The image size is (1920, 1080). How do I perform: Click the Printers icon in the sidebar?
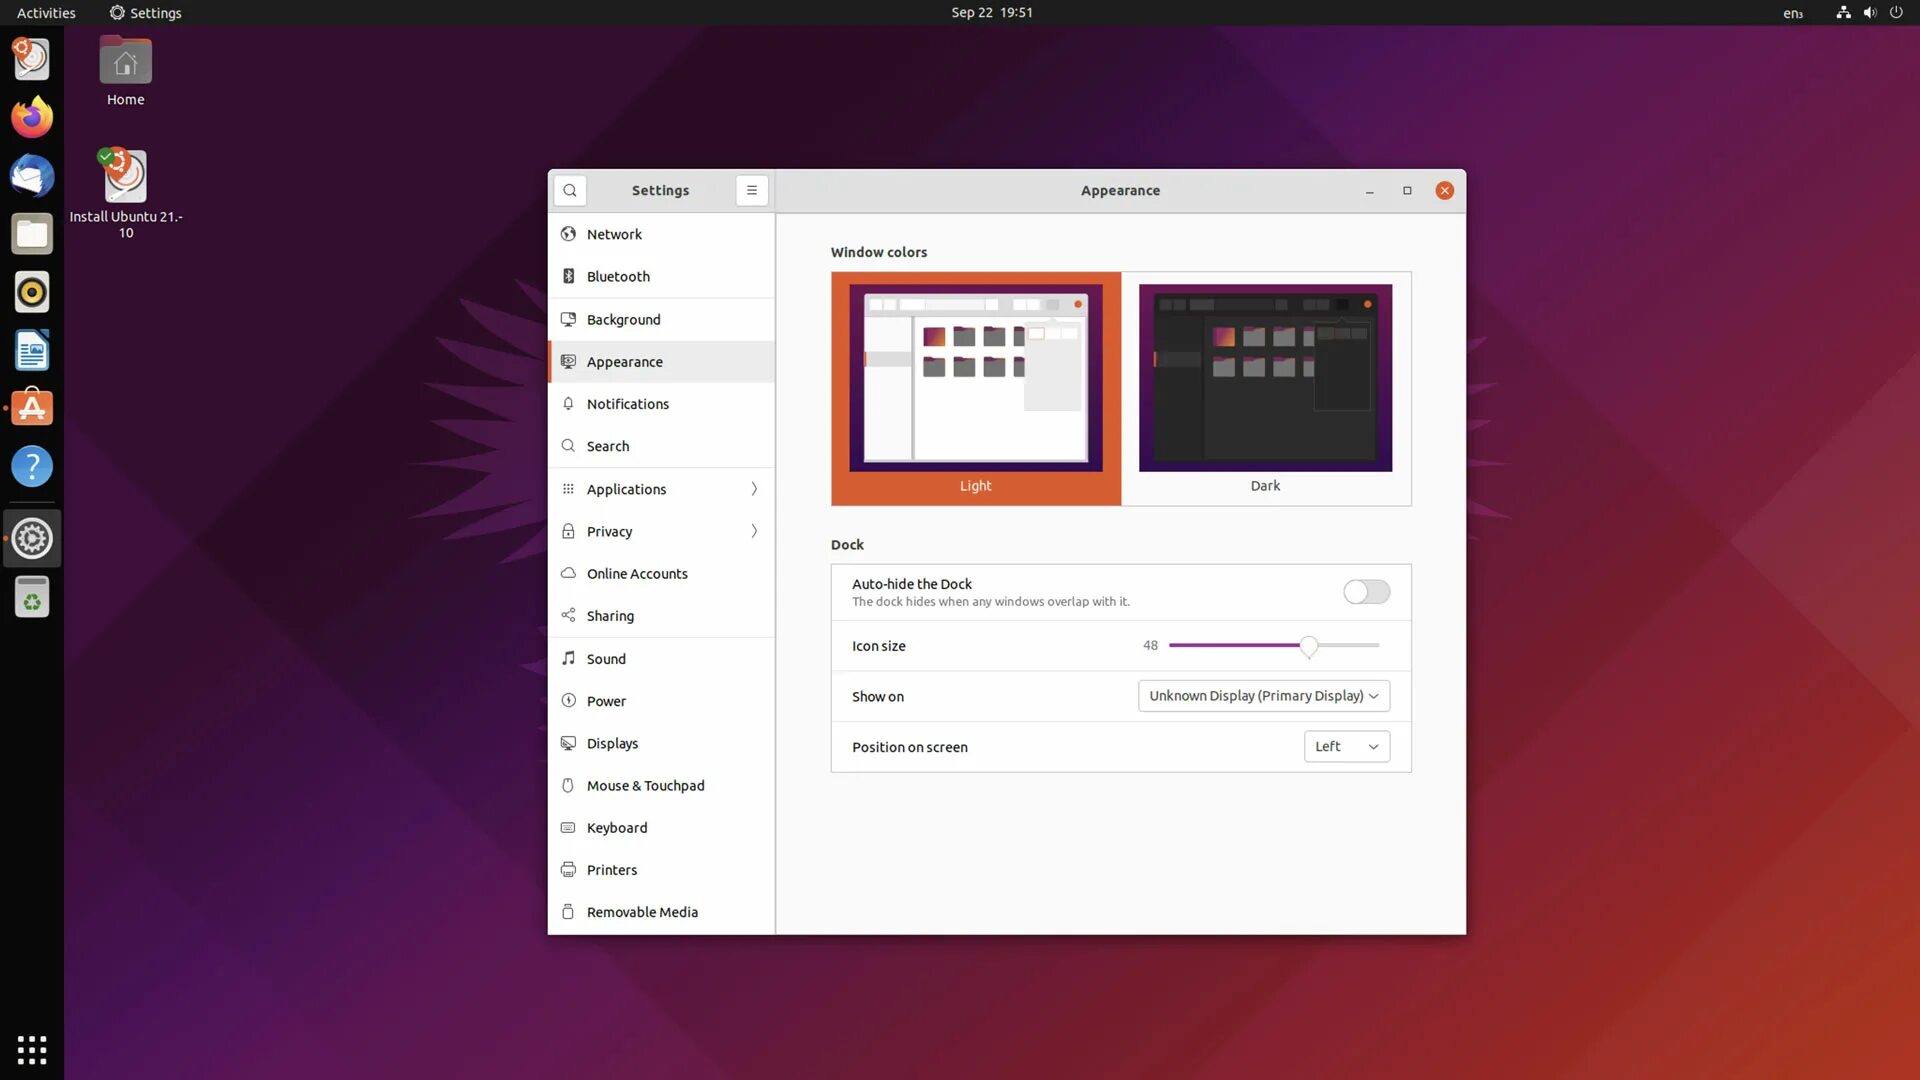(568, 870)
